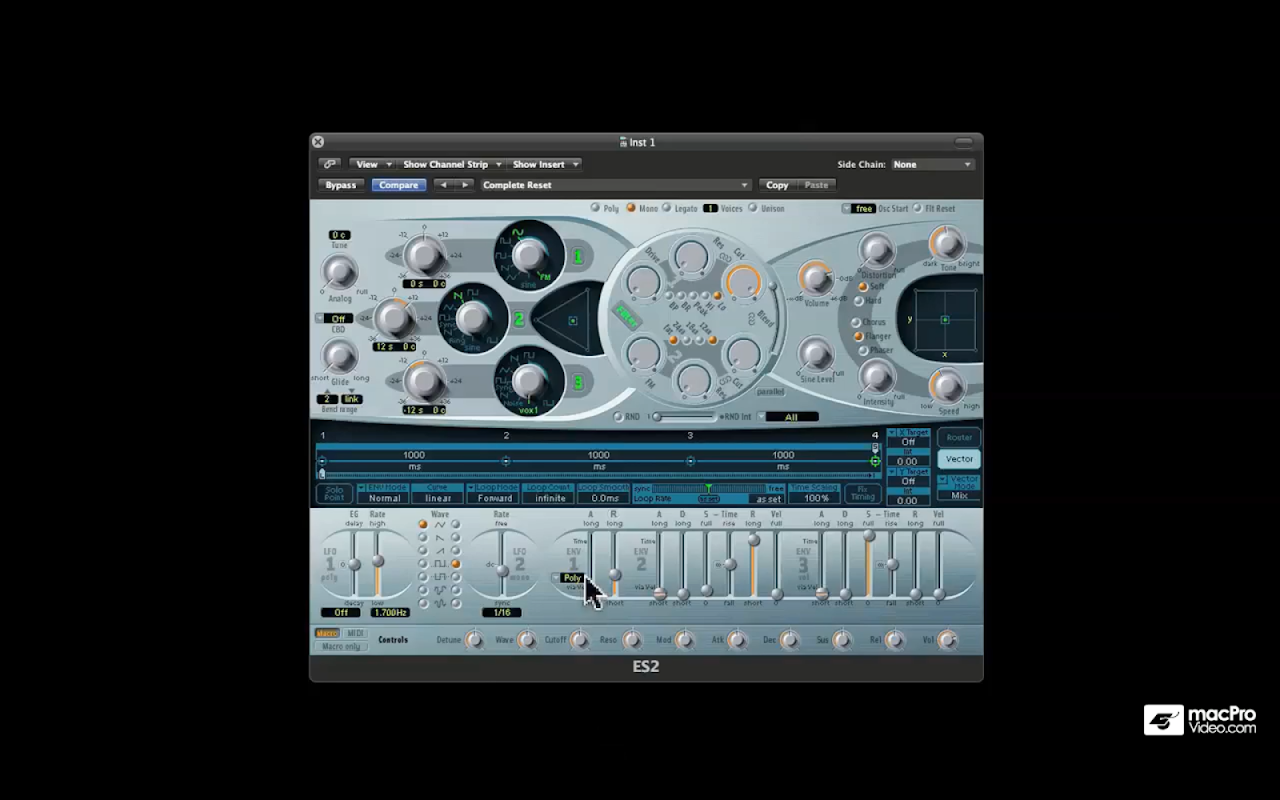Click the Compare button
The image size is (1280, 800).
point(398,185)
